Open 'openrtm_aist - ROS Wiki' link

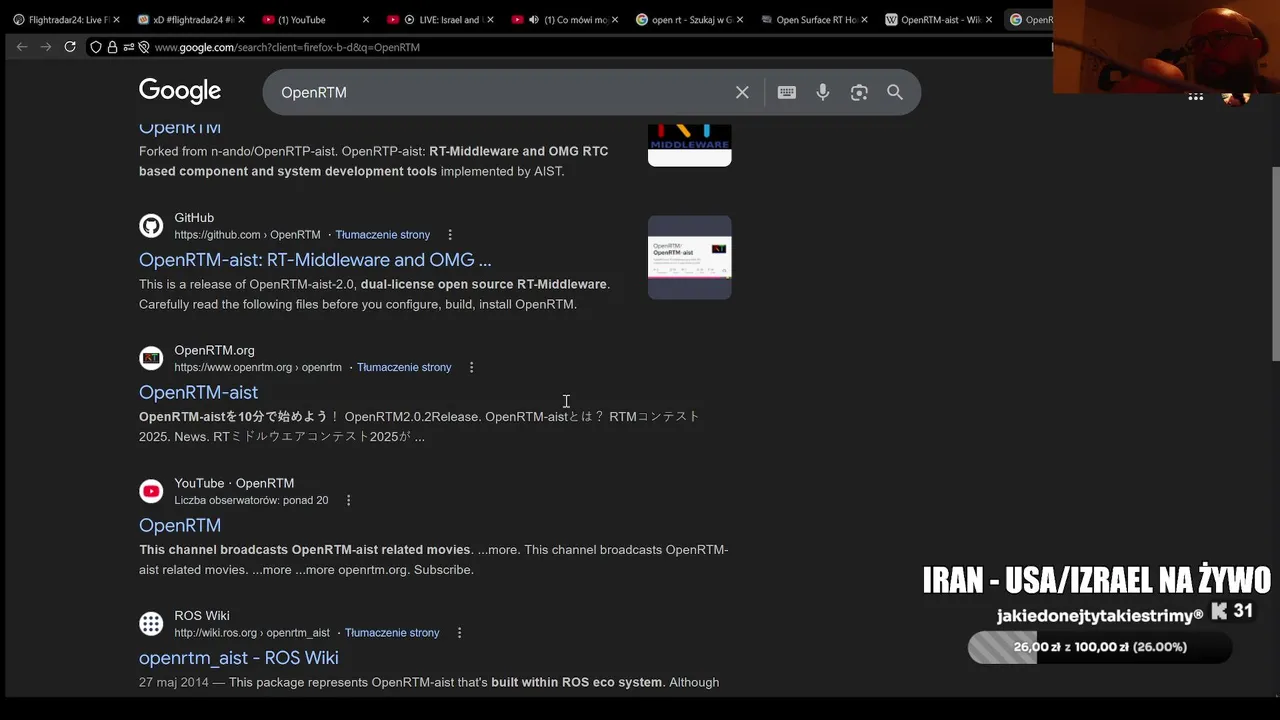pyautogui.click(x=239, y=658)
